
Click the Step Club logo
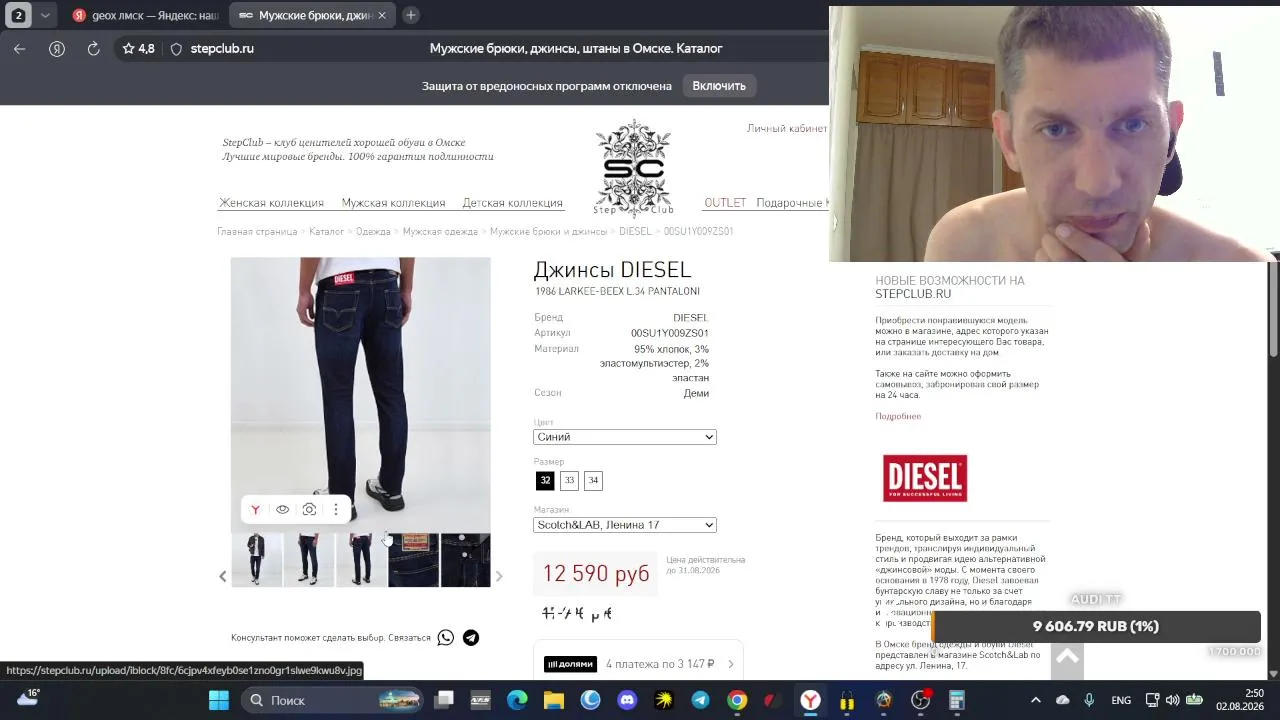633,167
